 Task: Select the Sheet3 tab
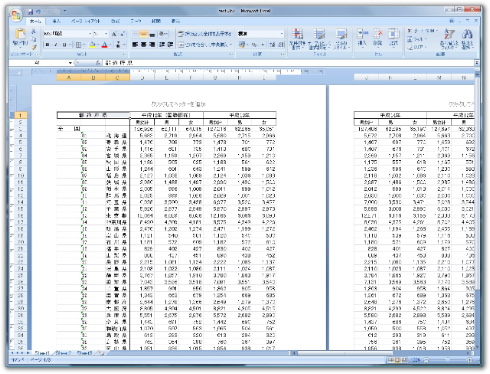(x=84, y=353)
